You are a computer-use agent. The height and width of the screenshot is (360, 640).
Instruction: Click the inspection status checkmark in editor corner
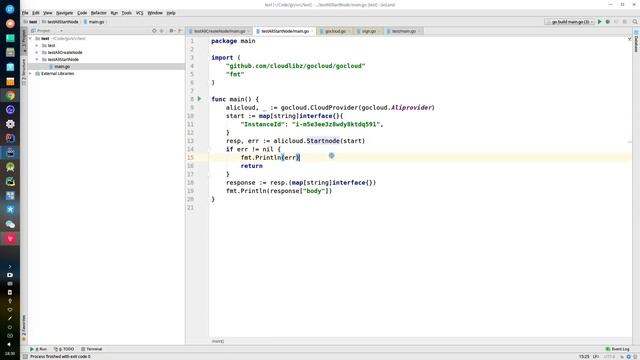point(629,38)
